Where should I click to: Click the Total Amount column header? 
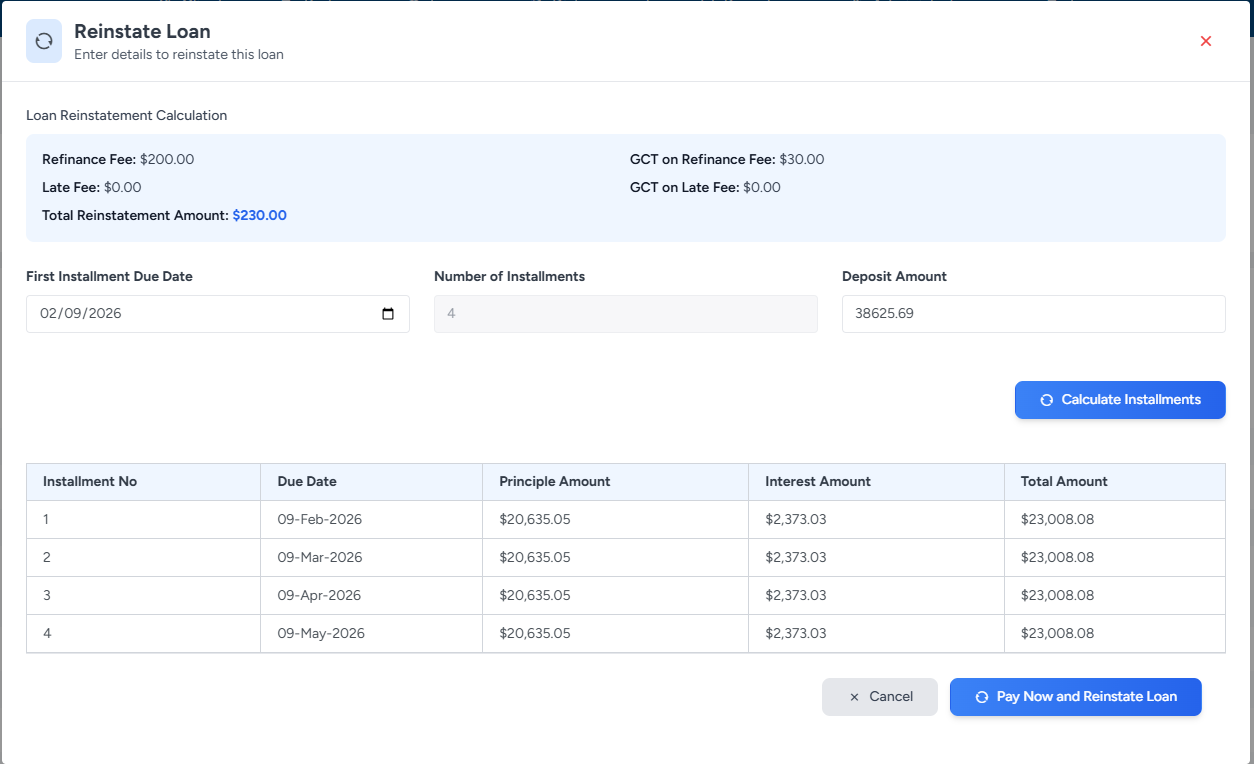[x=1064, y=482]
